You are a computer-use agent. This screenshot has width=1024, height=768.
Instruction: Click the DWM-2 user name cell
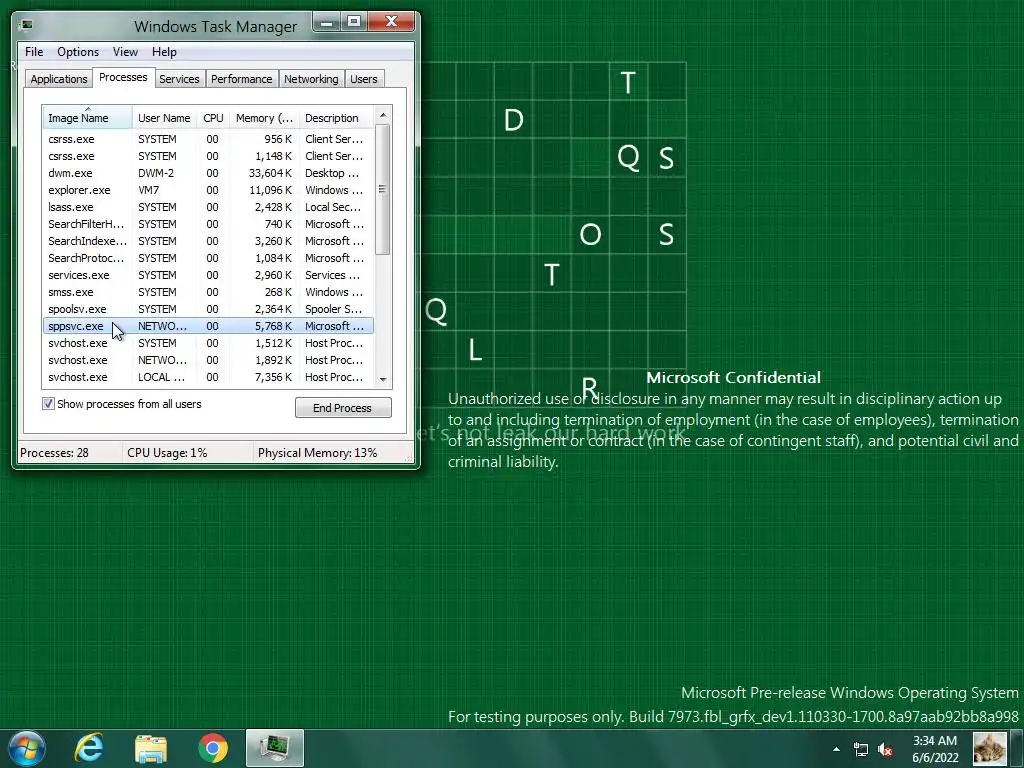[x=156, y=173]
